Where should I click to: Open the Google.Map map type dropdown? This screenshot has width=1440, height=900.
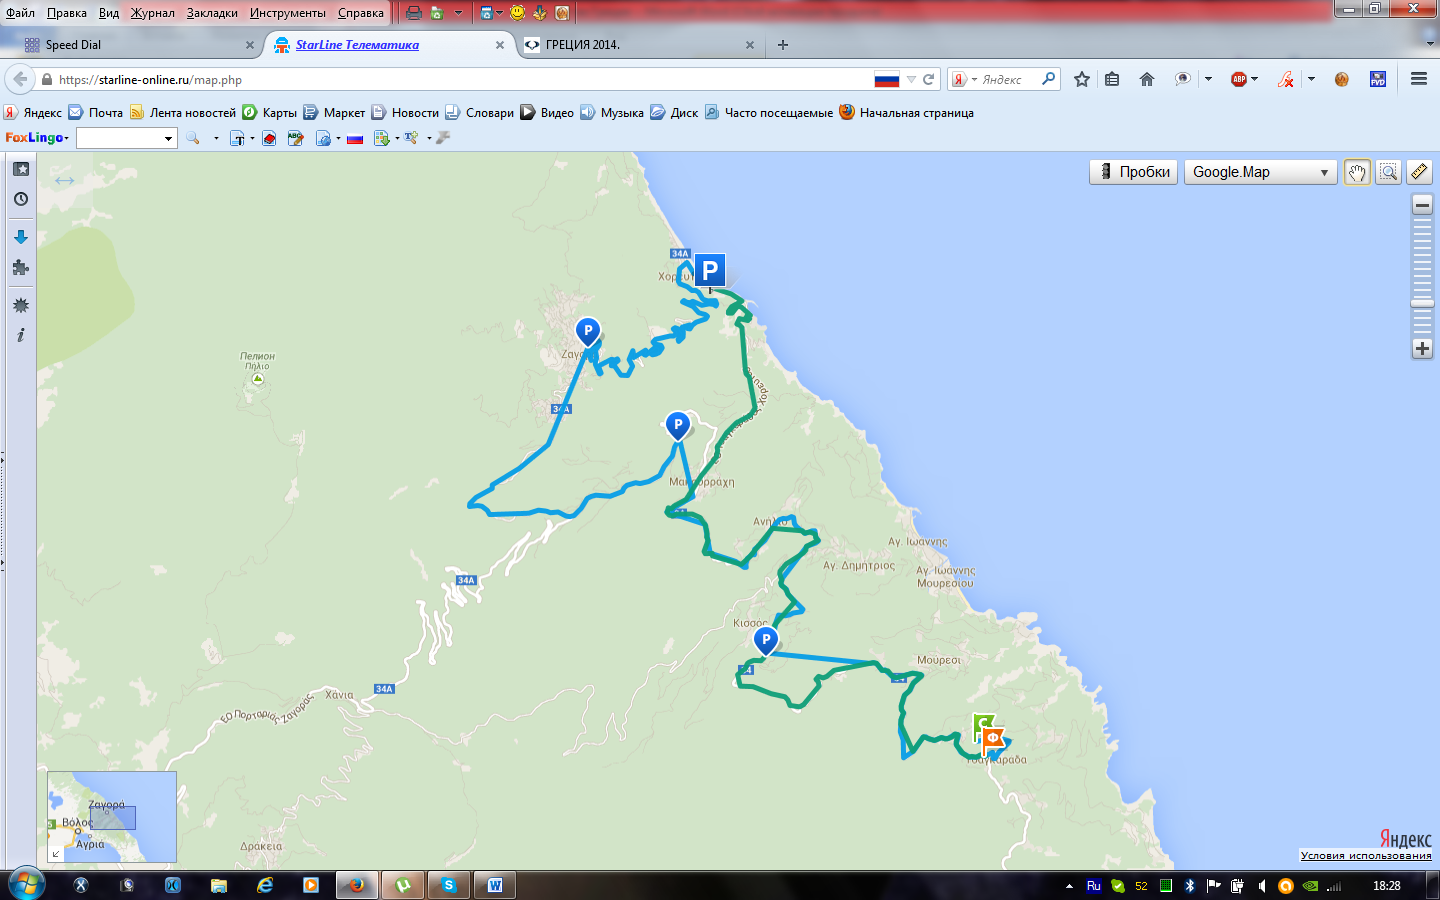[x=1260, y=172]
